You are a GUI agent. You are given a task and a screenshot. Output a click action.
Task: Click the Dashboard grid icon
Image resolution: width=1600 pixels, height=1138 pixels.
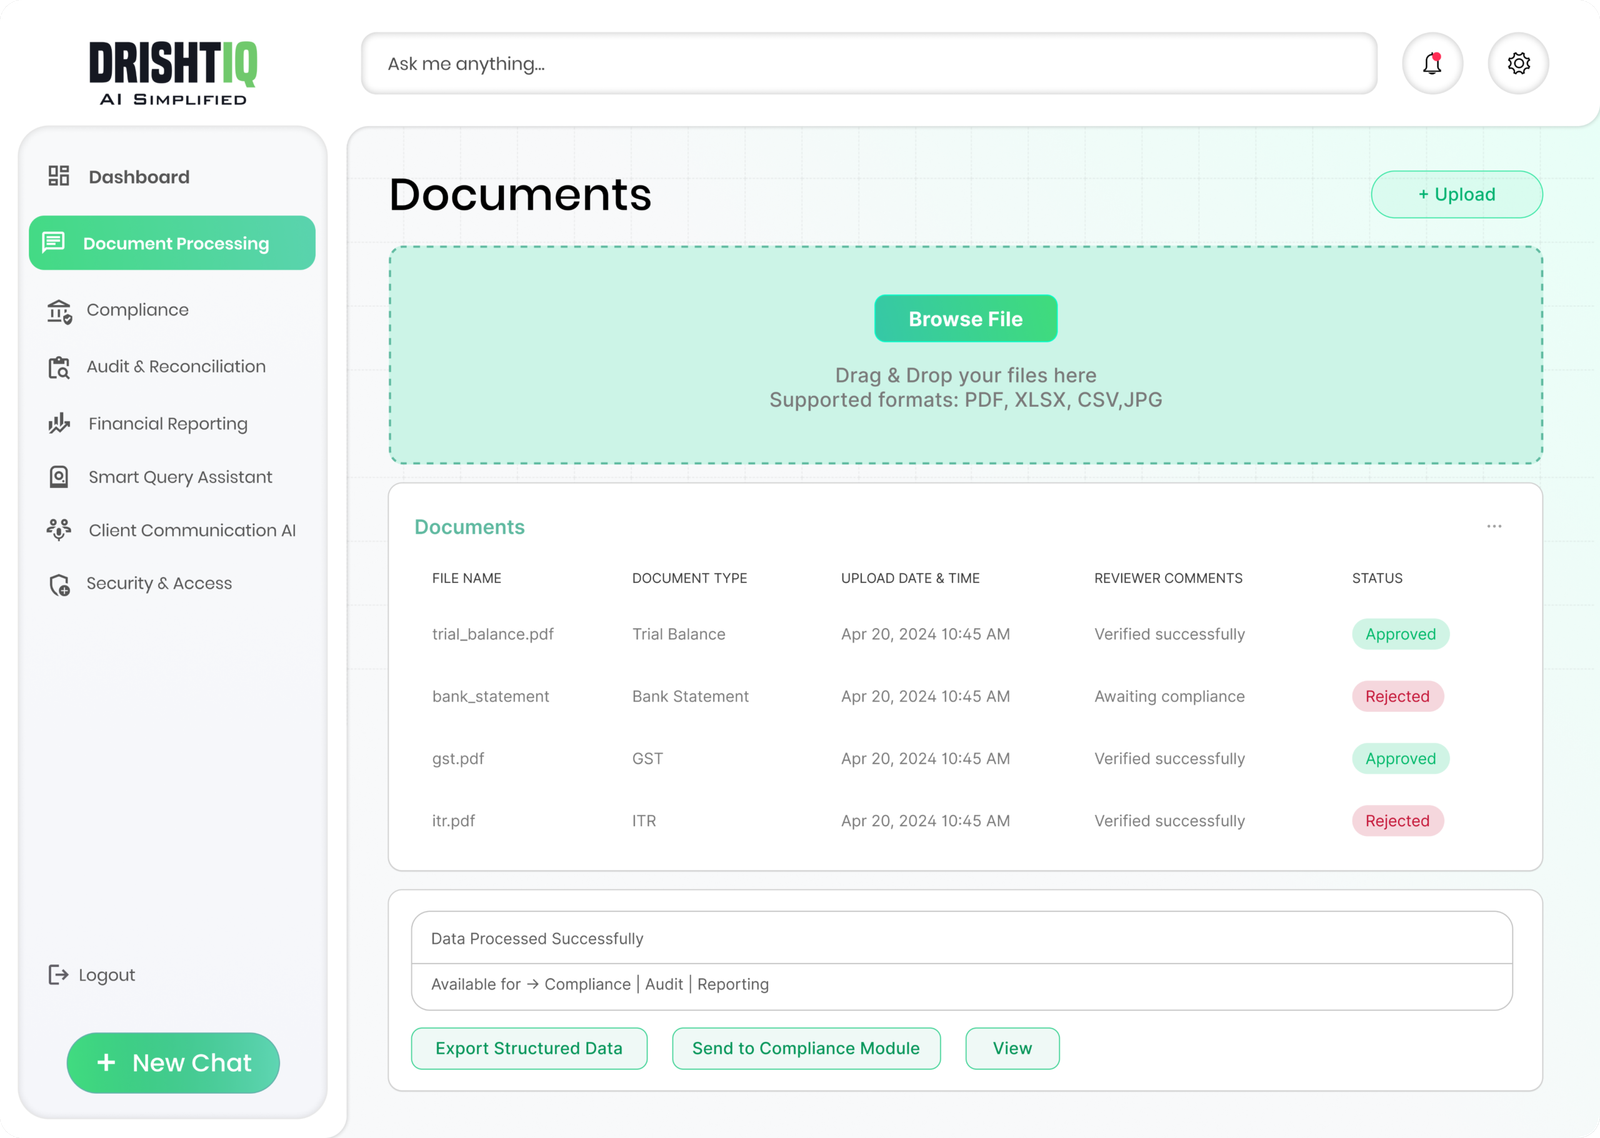coord(59,177)
